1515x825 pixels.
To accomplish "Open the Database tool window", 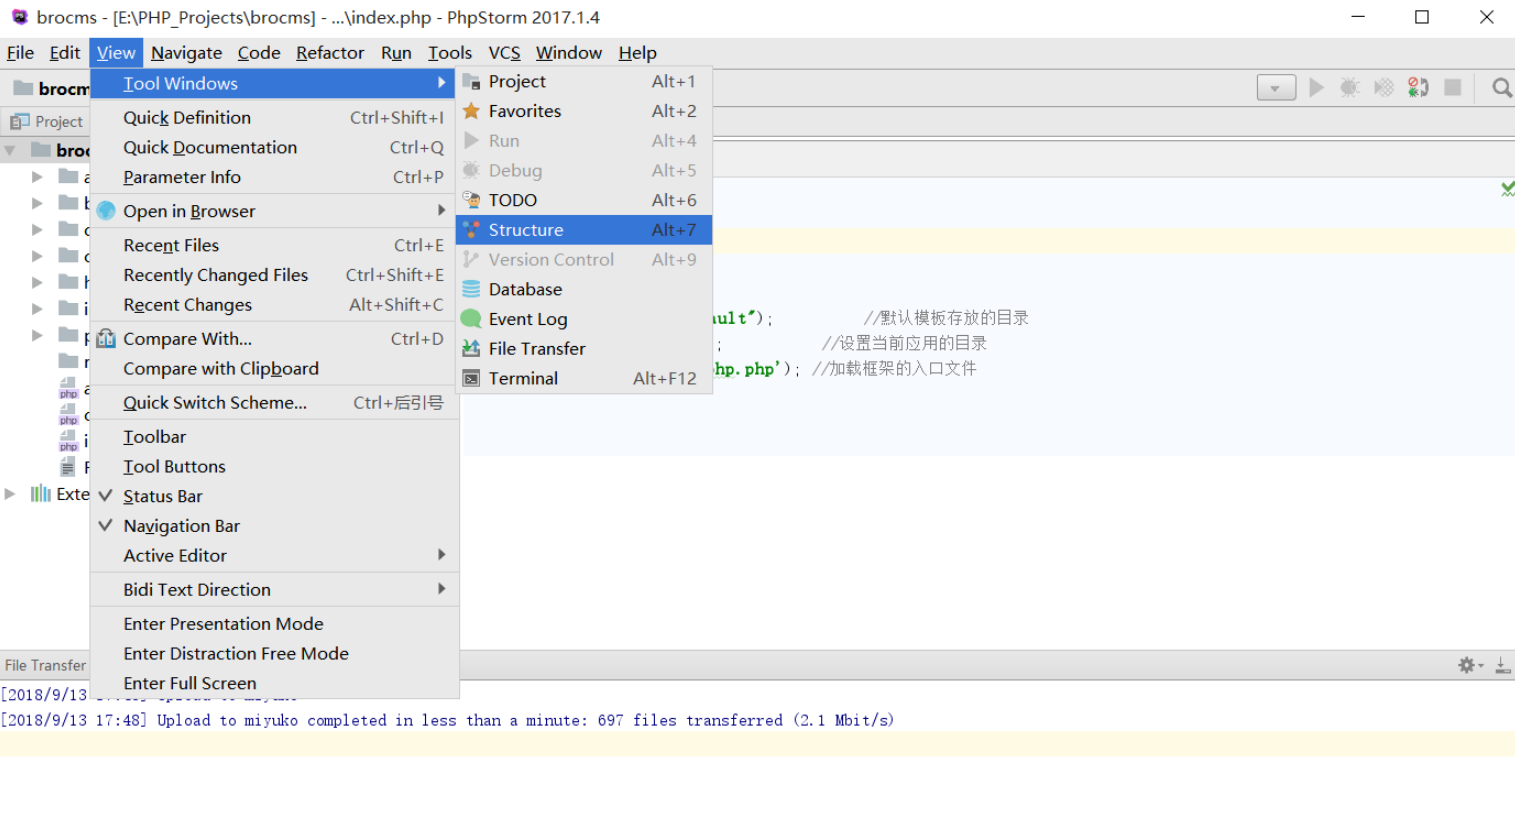I will click(x=584, y=289).
